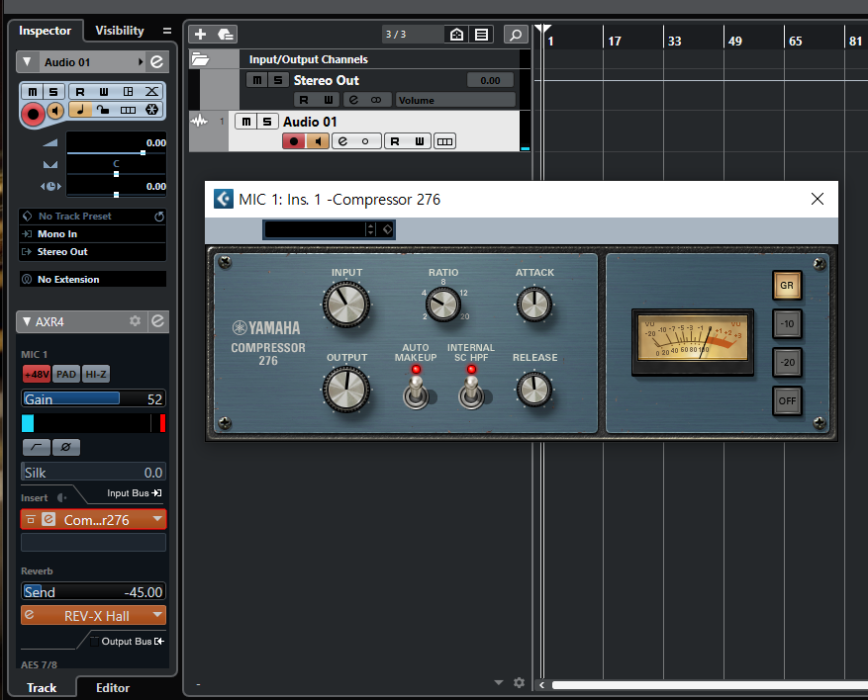Toggle the Inspector Solo button

pos(54,92)
